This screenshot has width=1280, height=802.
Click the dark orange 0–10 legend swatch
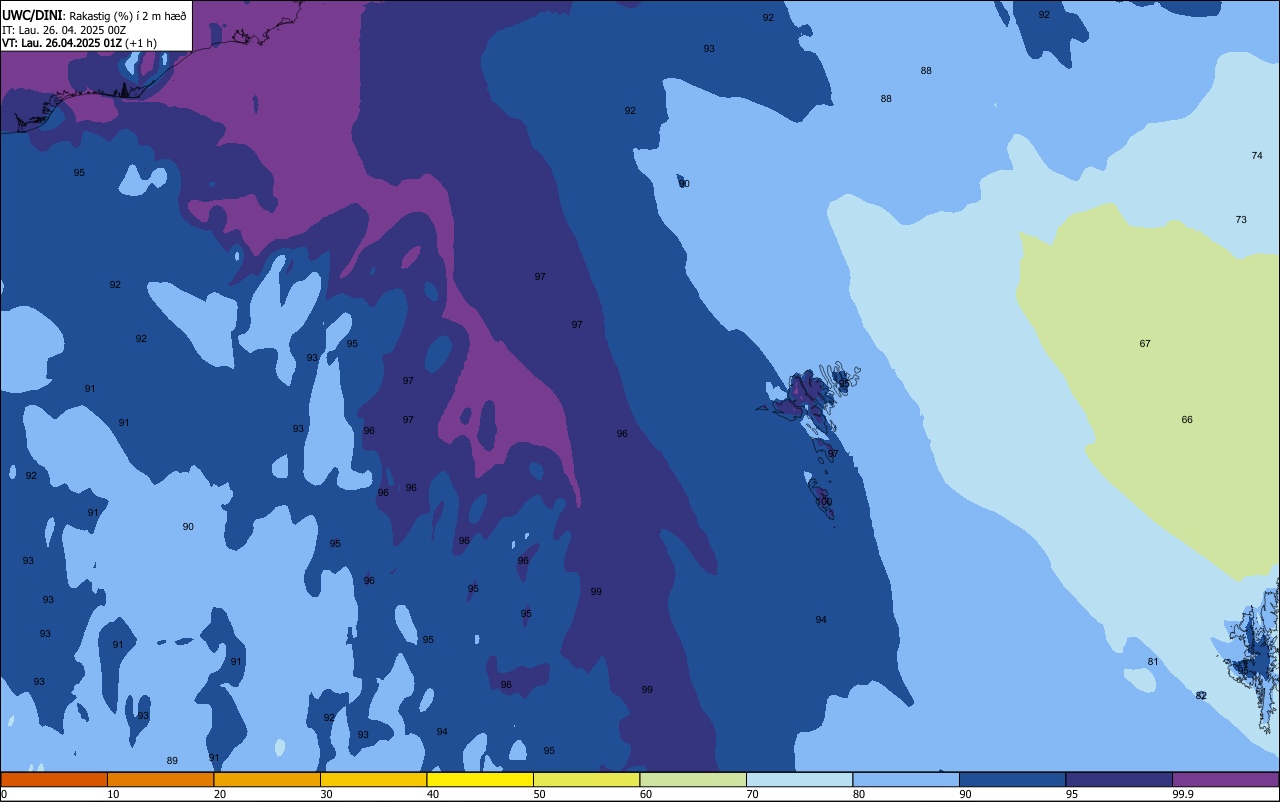(x=54, y=779)
